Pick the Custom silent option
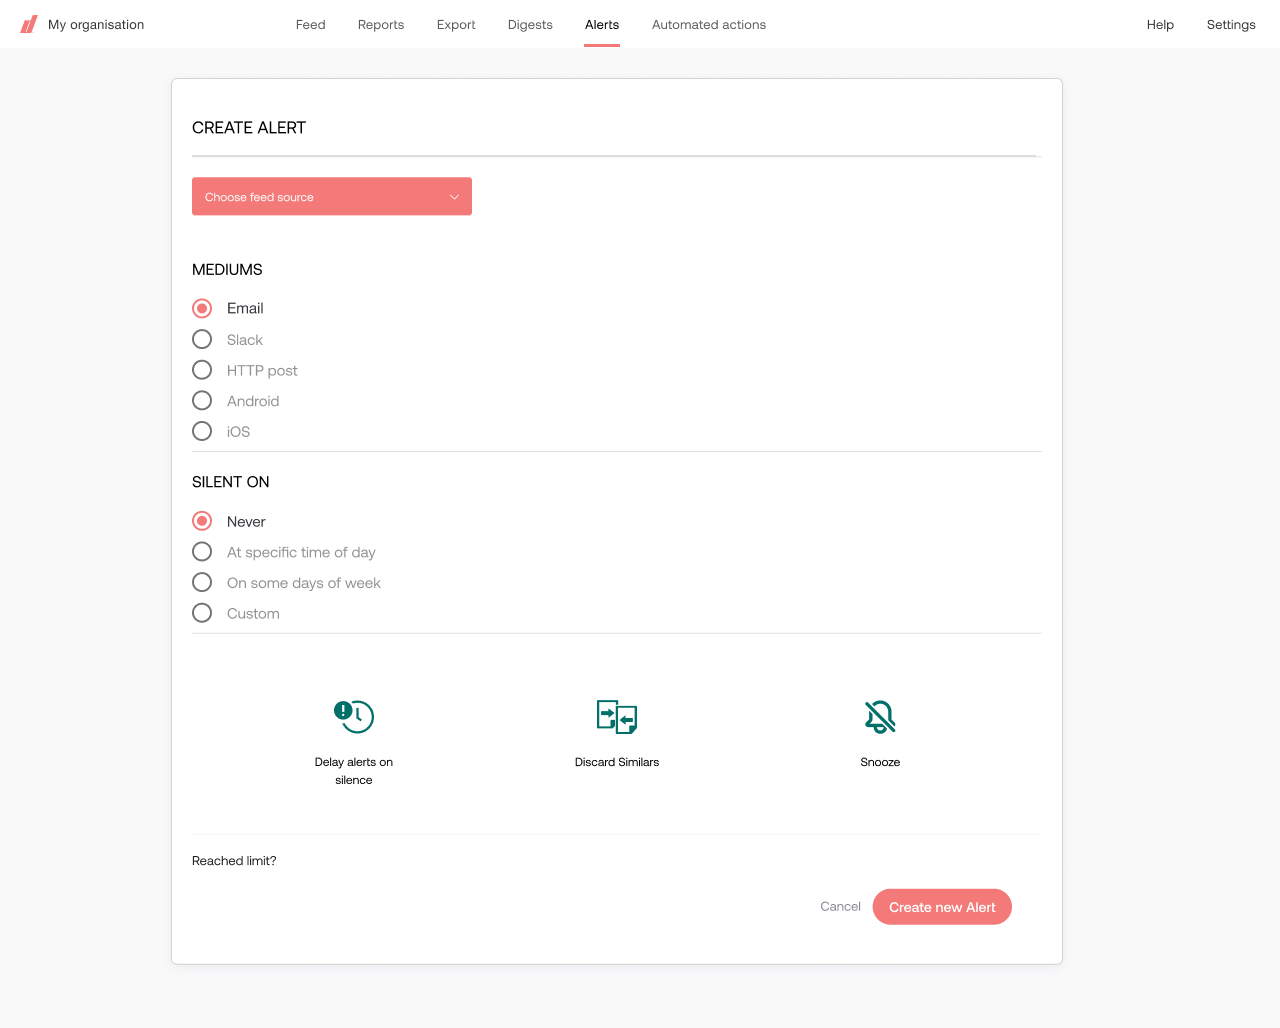The width and height of the screenshot is (1280, 1028). (x=202, y=613)
